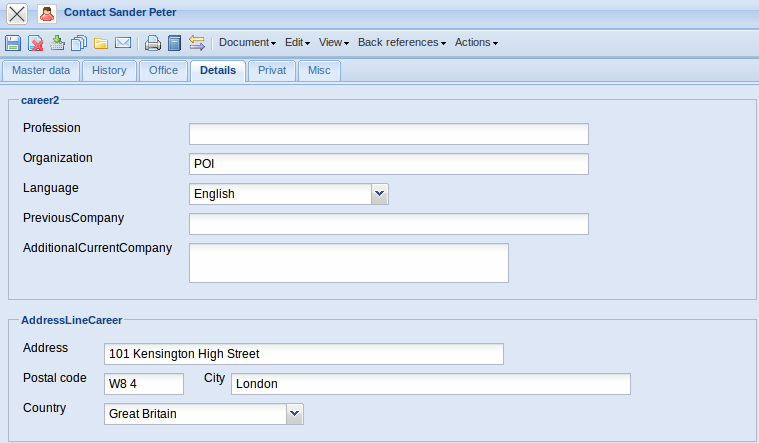This screenshot has height=443, width=759.
Task: Close the contact with the X button
Action: pos(17,14)
